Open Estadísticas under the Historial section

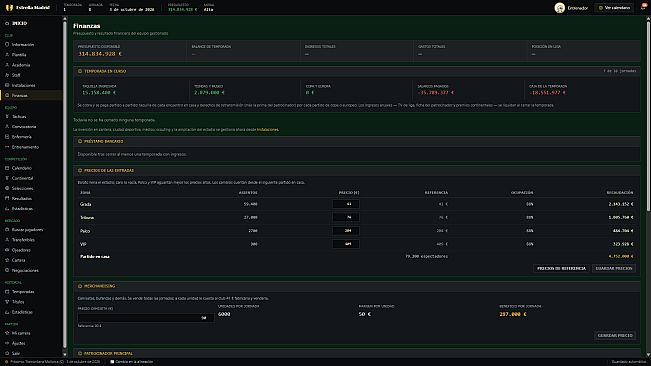click(31, 312)
